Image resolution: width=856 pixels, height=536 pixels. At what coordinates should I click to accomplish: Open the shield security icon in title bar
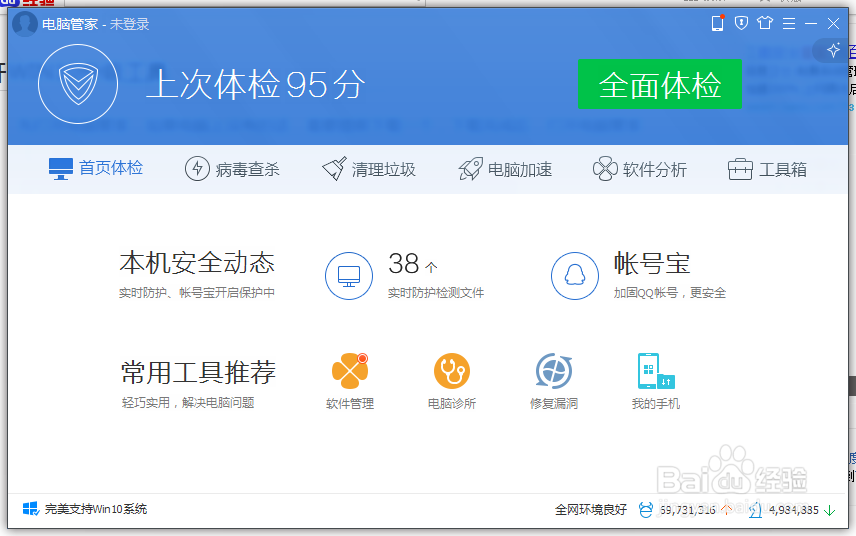741,23
